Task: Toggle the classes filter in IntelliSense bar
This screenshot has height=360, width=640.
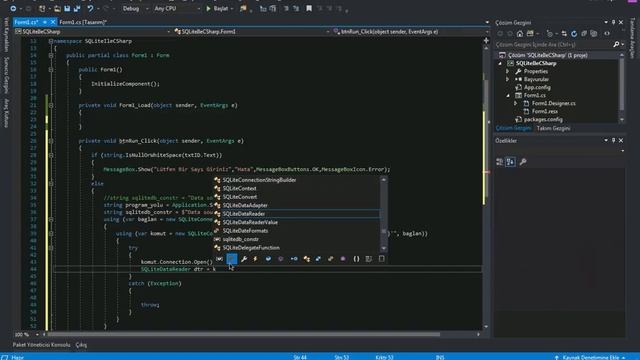Action: tap(307, 259)
